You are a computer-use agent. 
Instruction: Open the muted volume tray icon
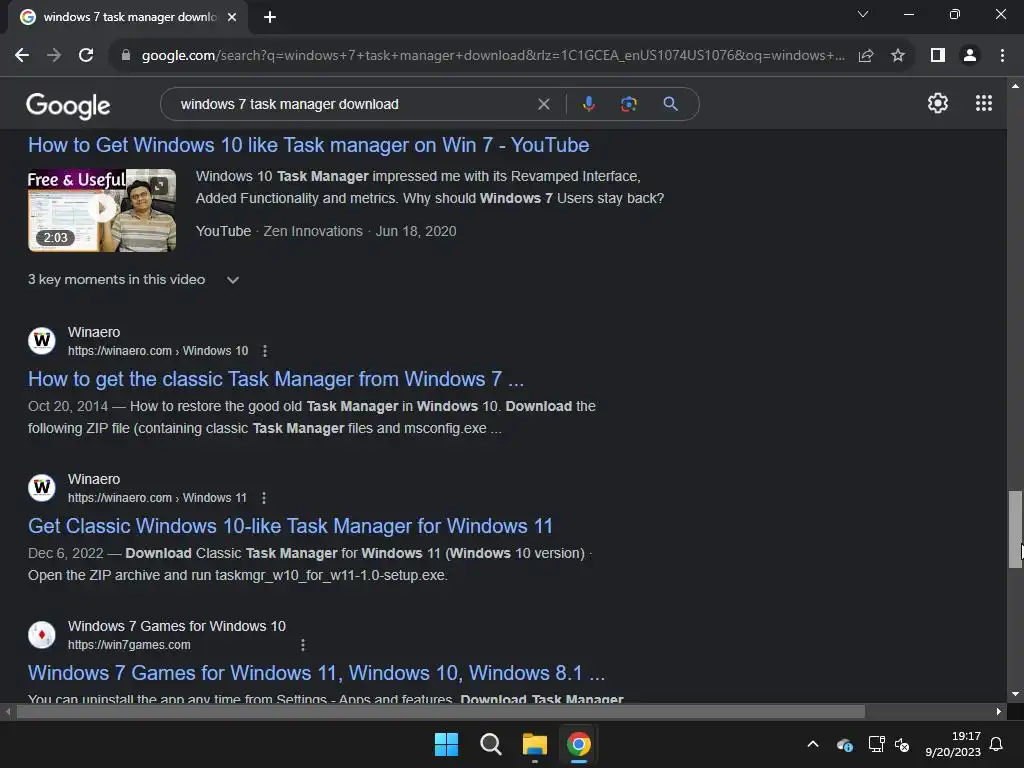pyautogui.click(x=902, y=744)
